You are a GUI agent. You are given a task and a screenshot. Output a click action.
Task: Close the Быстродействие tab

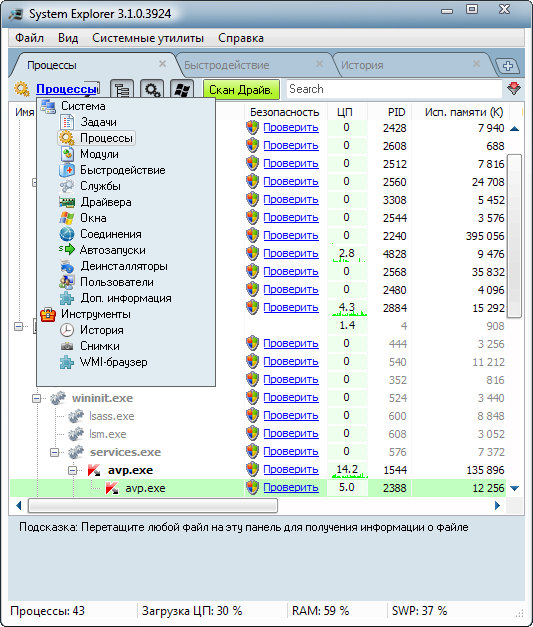click(x=319, y=64)
